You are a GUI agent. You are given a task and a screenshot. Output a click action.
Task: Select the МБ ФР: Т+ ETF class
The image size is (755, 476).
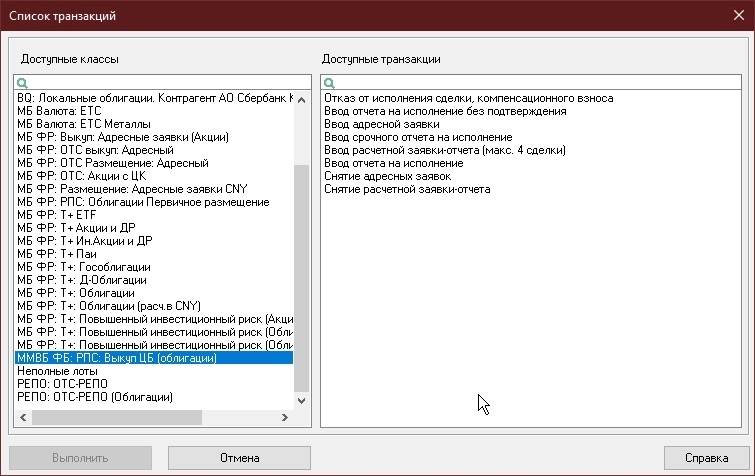click(x=154, y=215)
